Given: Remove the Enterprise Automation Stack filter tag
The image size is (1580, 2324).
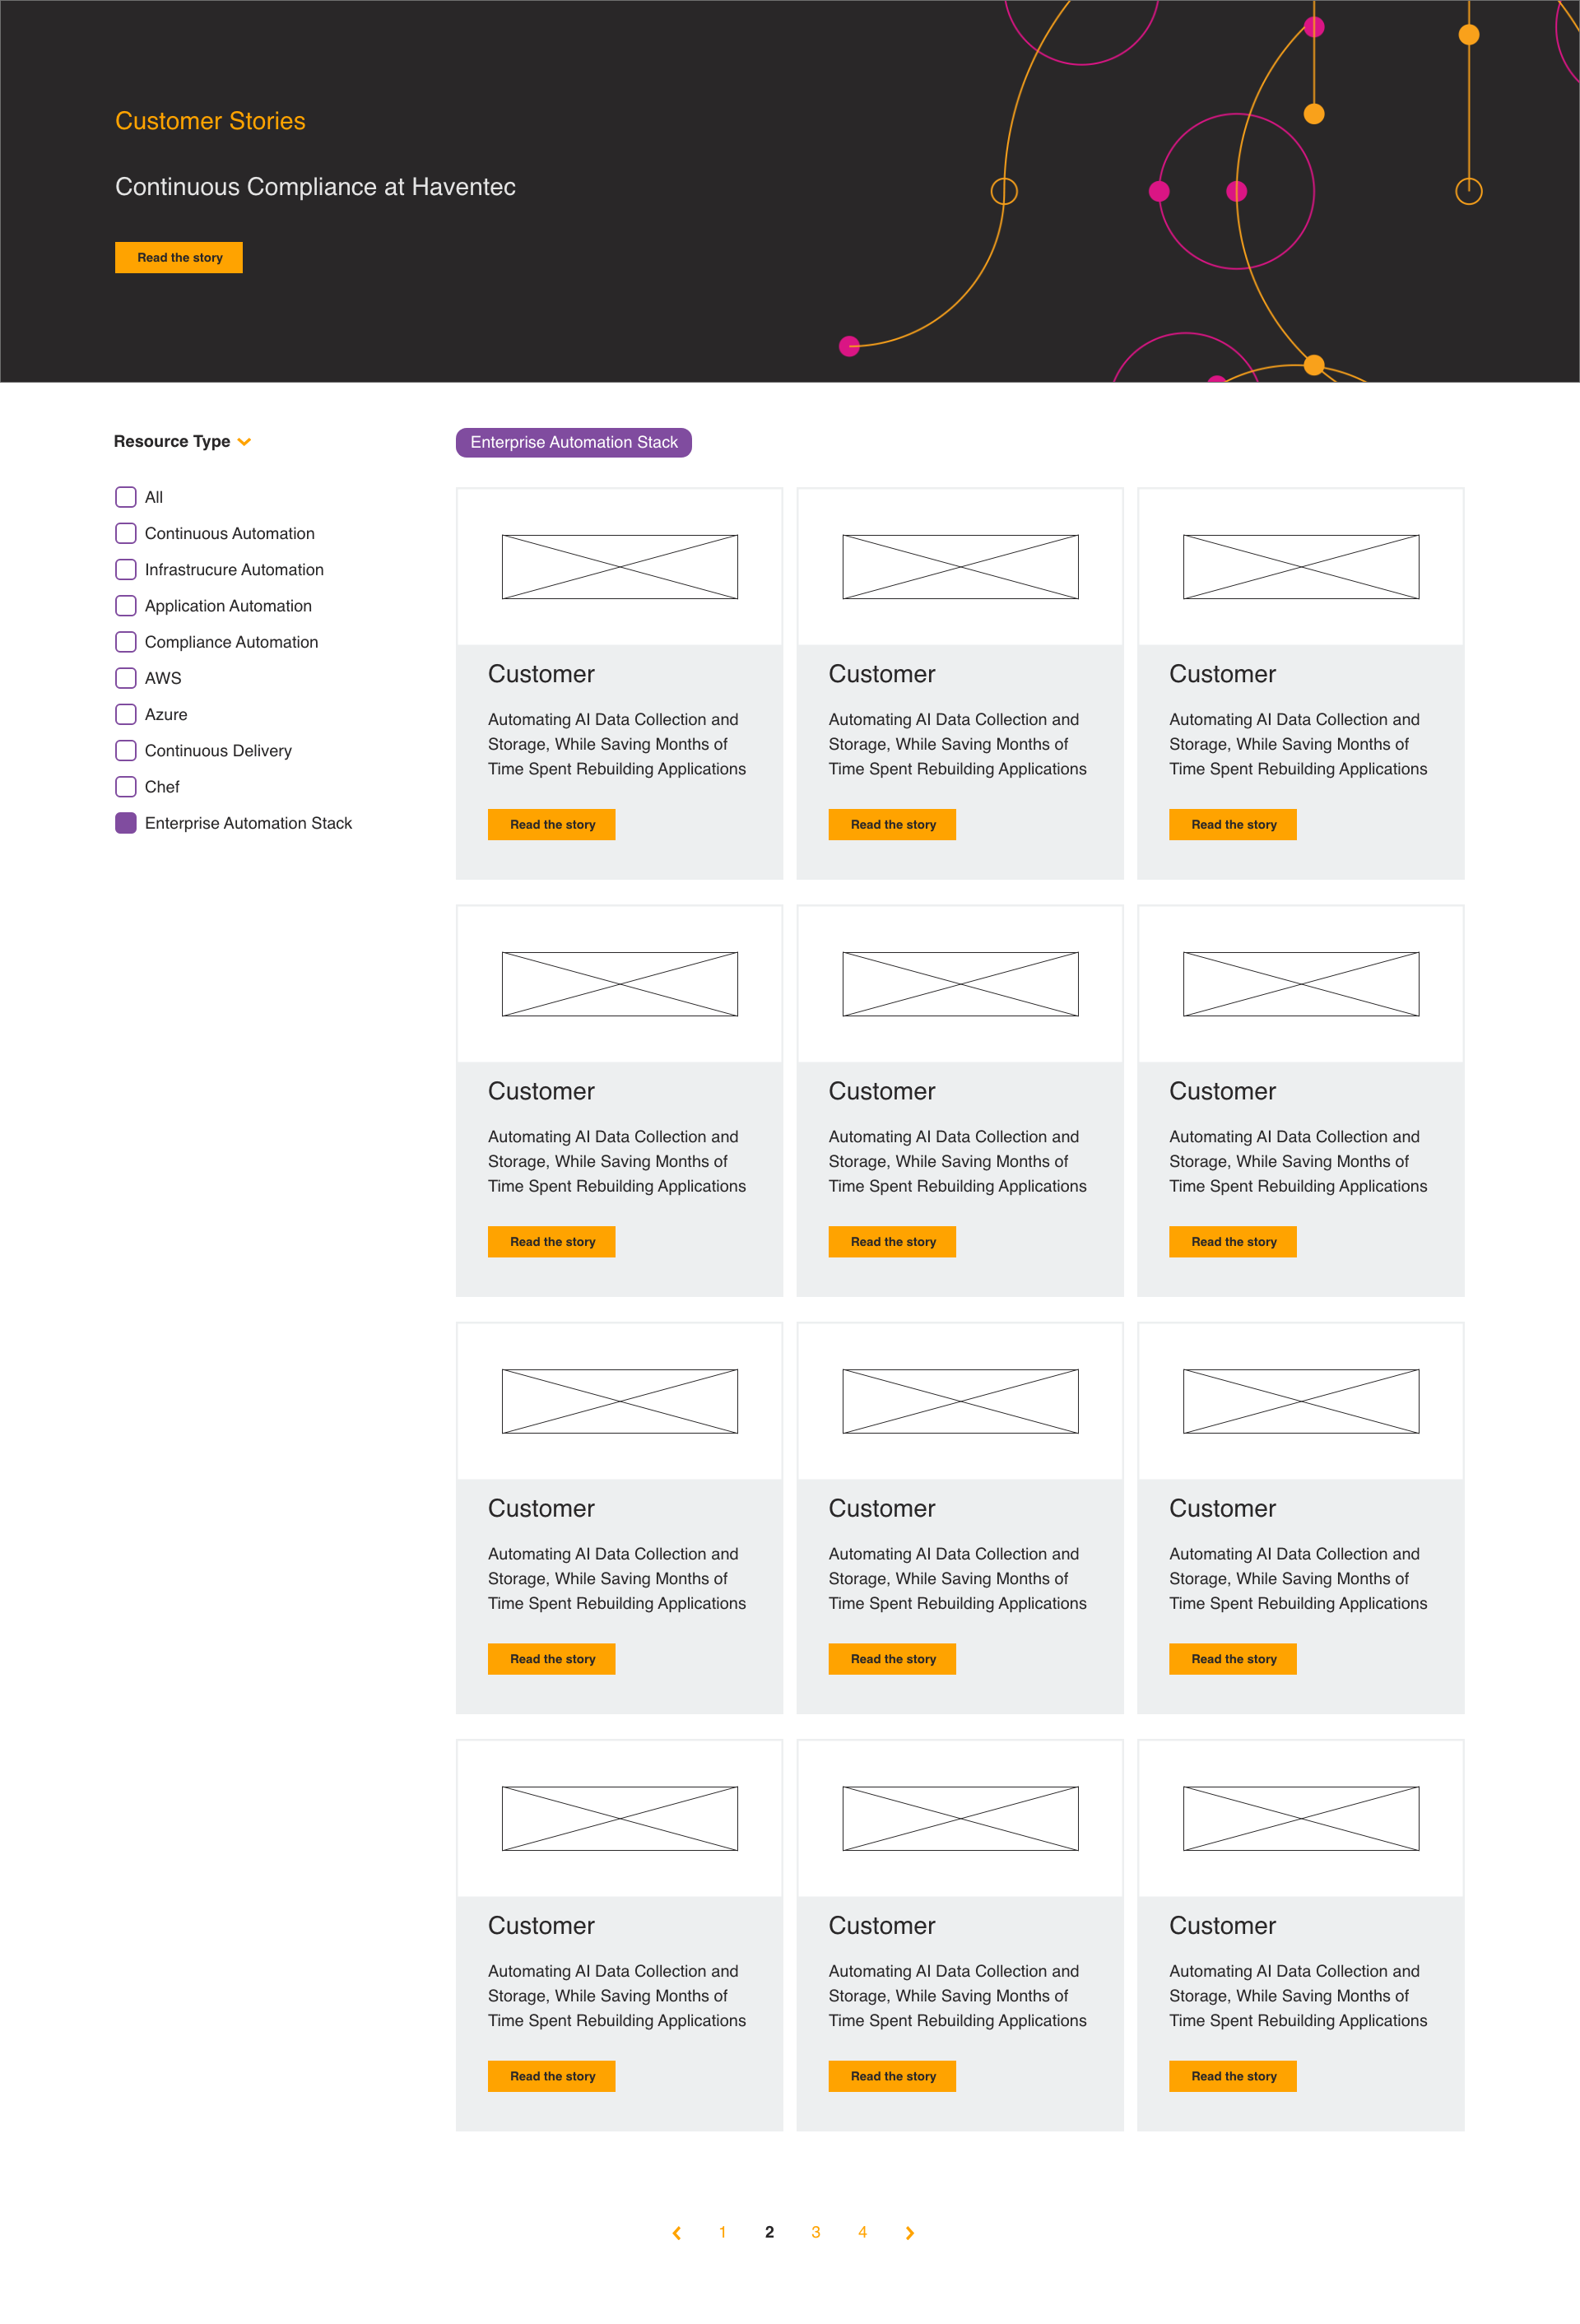Looking at the screenshot, I should 574,442.
